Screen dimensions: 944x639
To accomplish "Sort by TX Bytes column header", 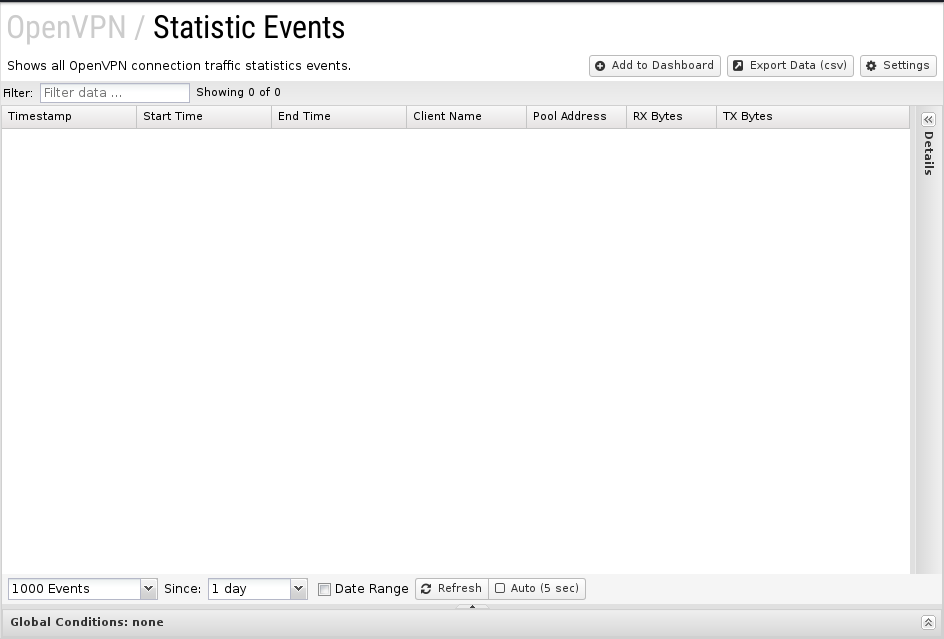I will [x=813, y=117].
